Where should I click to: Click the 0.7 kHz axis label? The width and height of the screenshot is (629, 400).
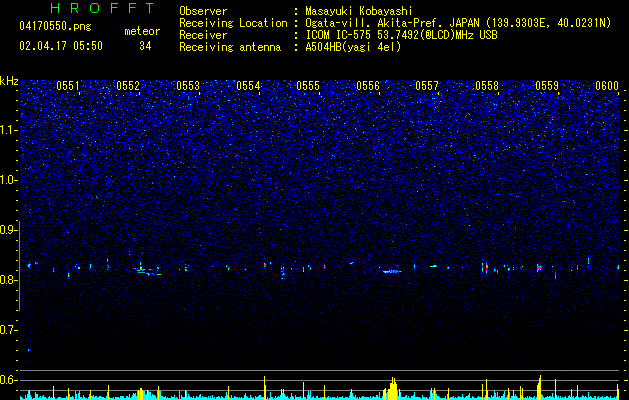[x=9, y=330]
